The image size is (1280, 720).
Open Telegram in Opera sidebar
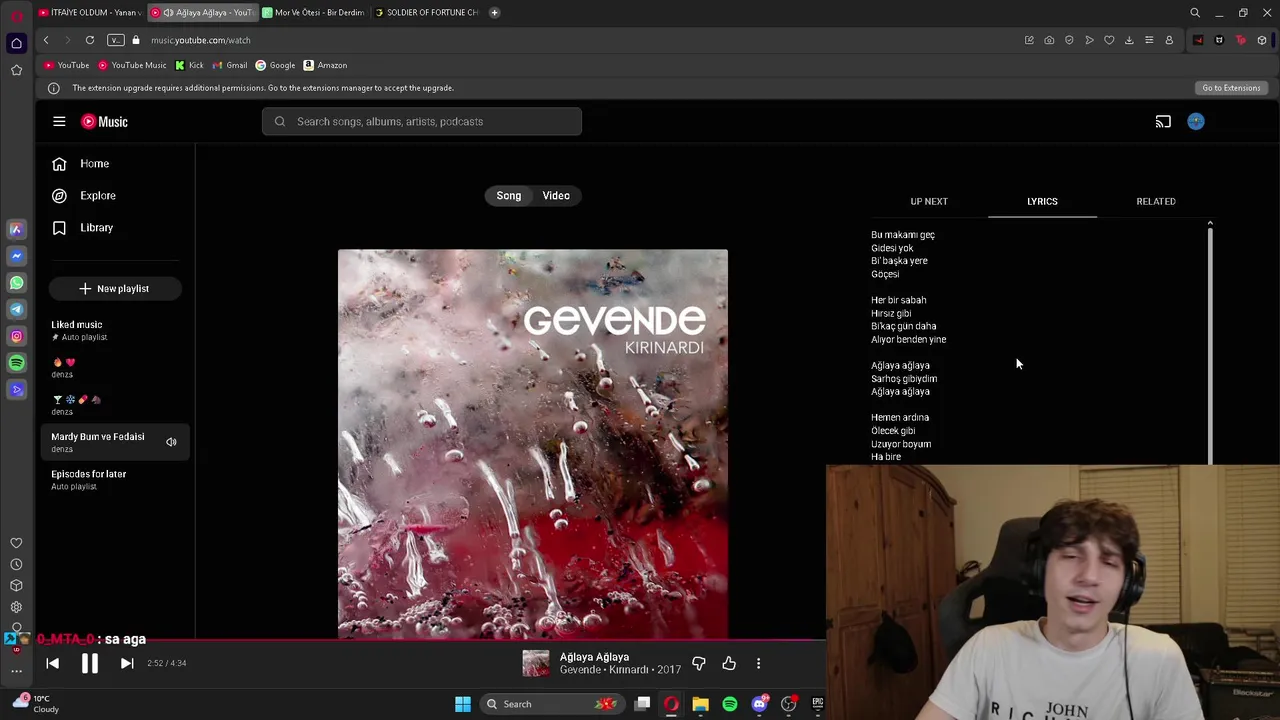click(x=16, y=309)
